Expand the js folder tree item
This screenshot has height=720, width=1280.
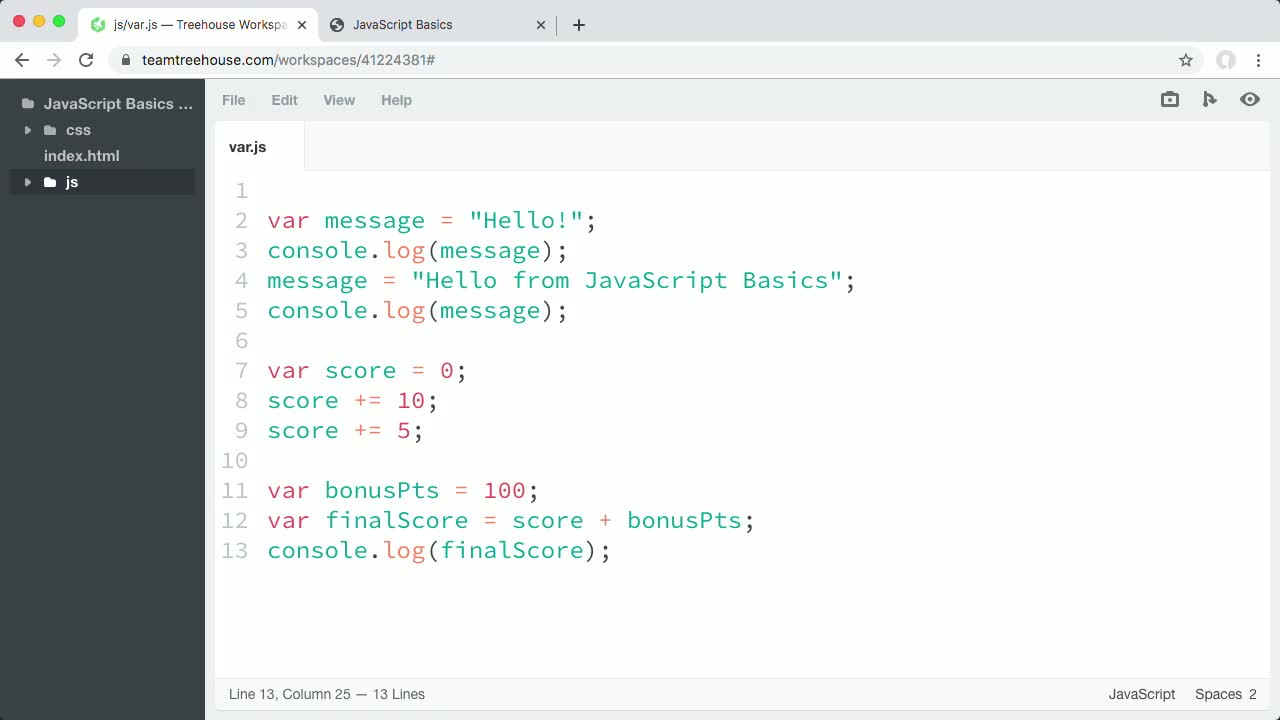[27, 182]
